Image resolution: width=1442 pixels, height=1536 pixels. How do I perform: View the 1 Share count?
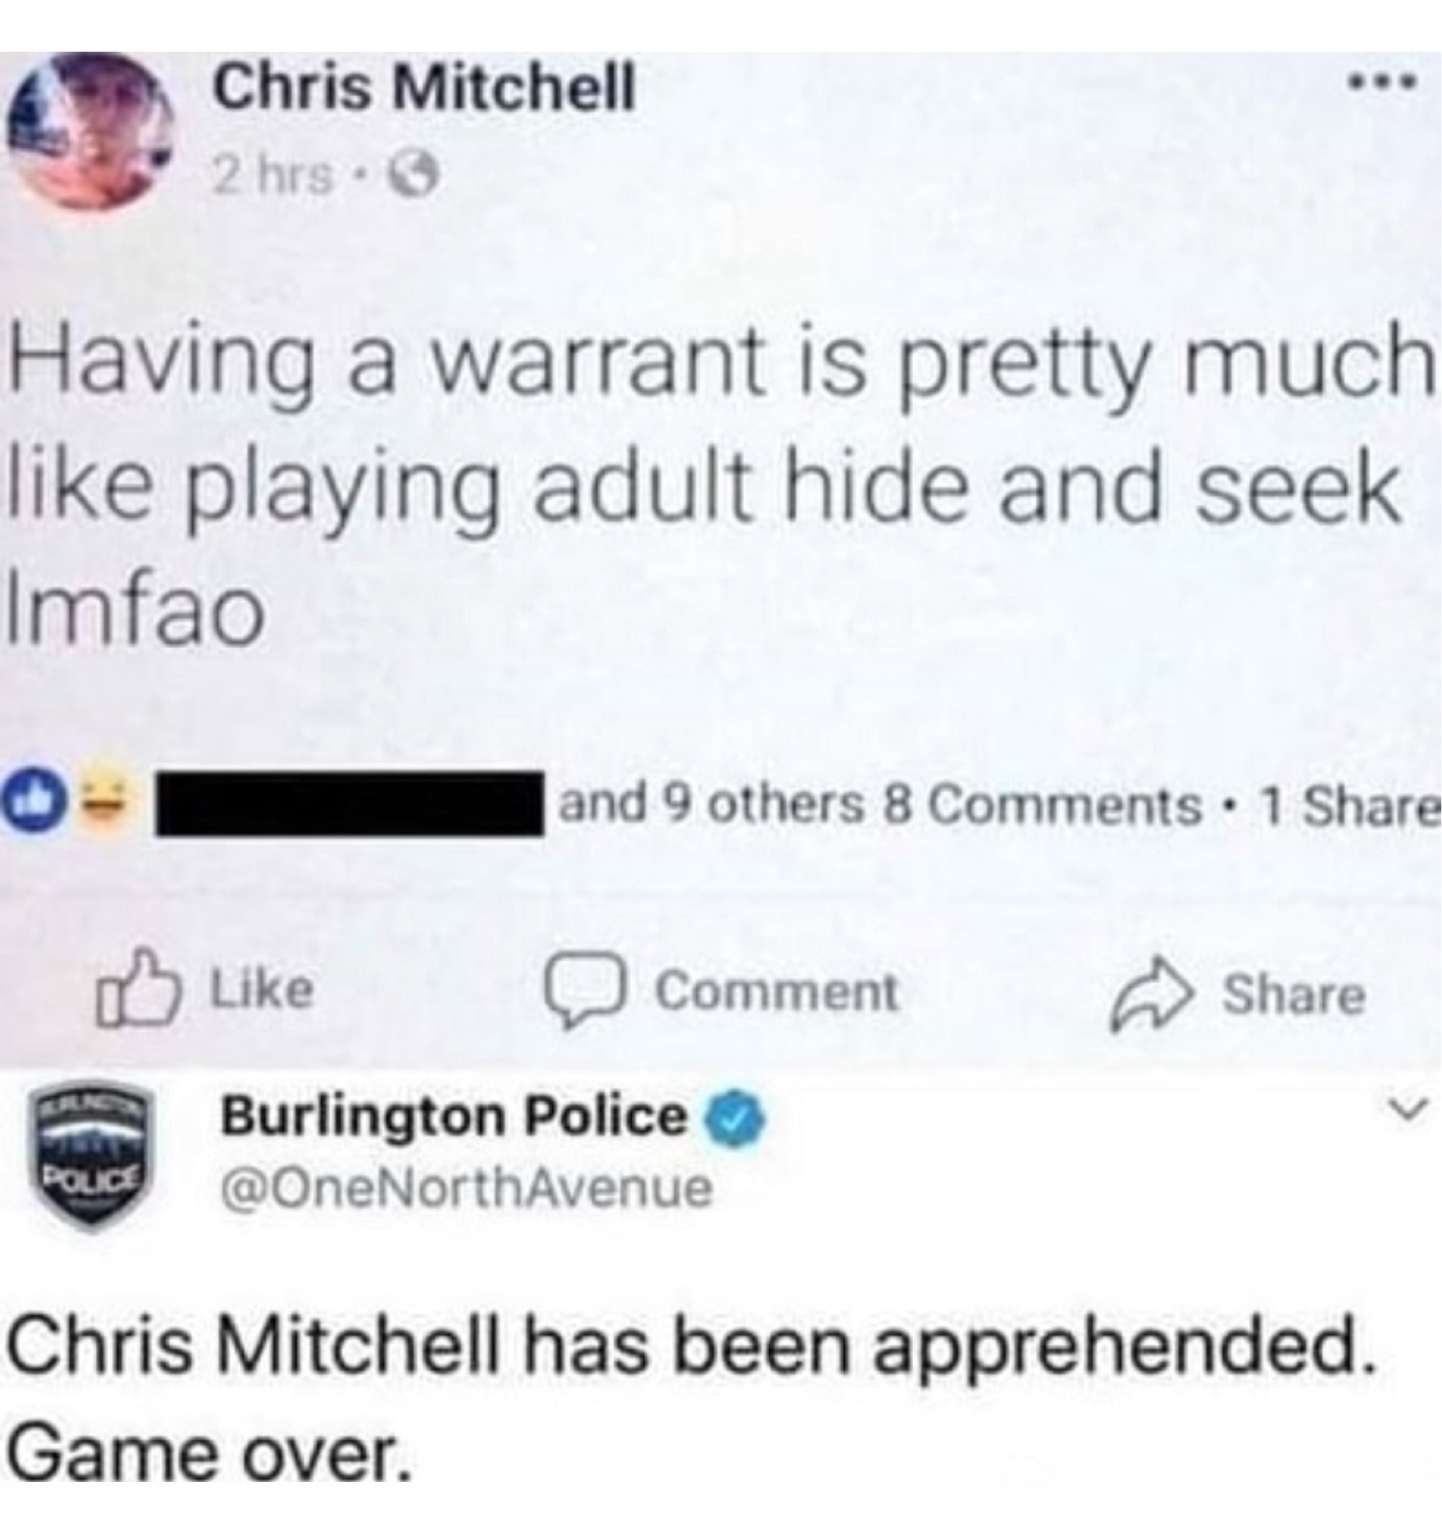tap(1346, 806)
